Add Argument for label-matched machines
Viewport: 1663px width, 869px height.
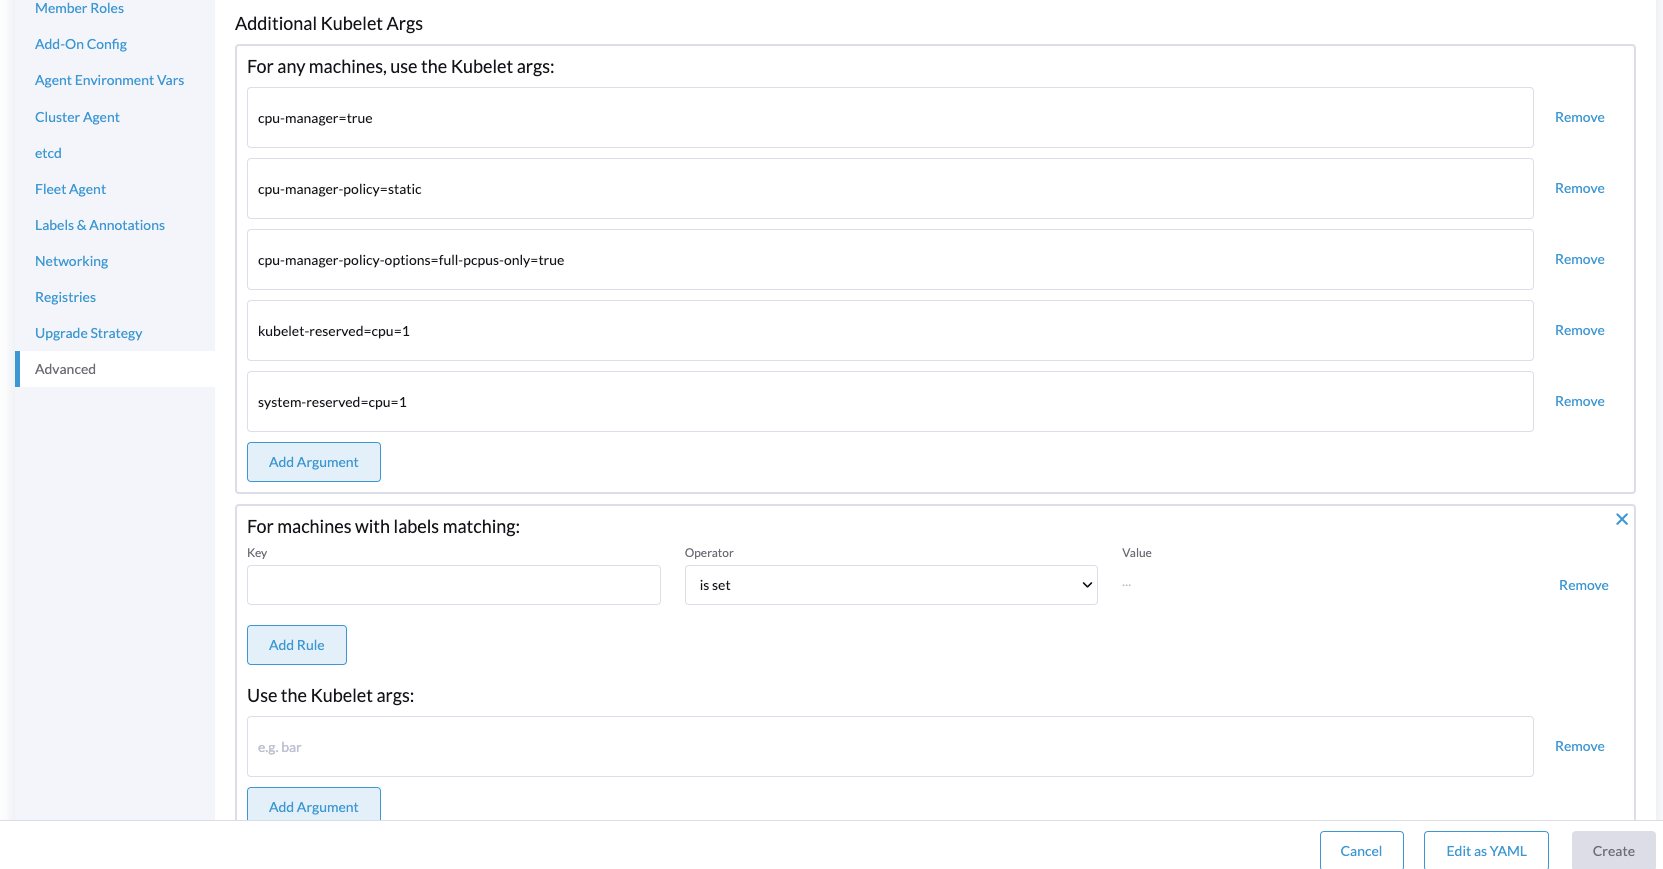click(x=314, y=804)
